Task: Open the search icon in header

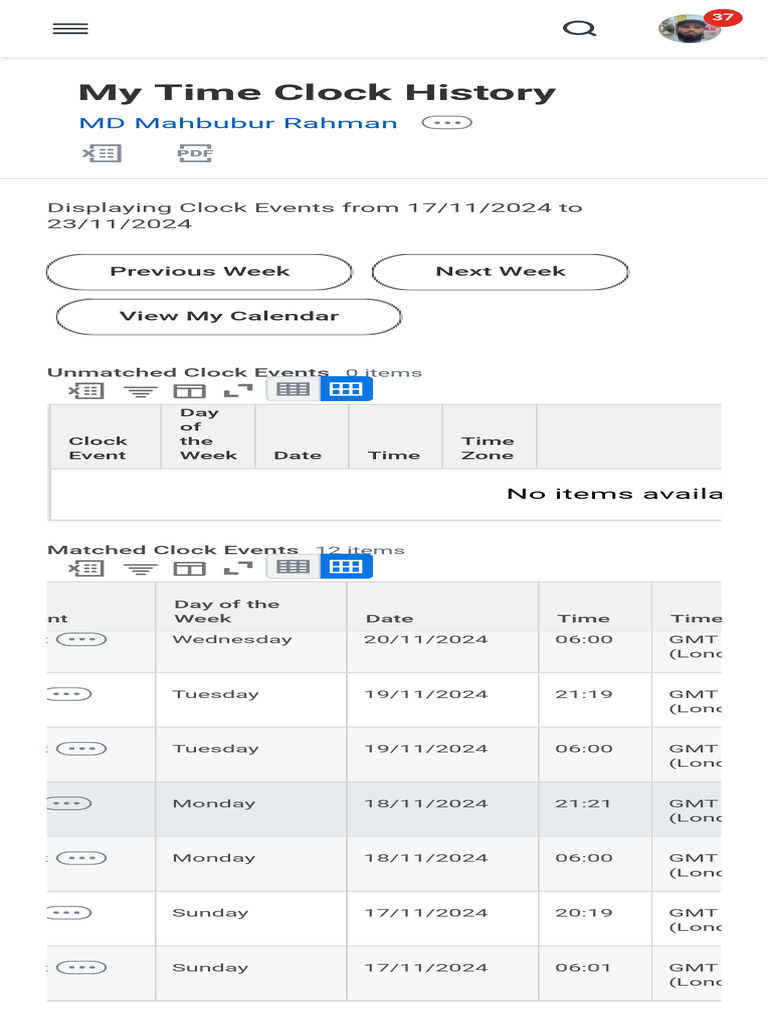Action: pos(579,29)
